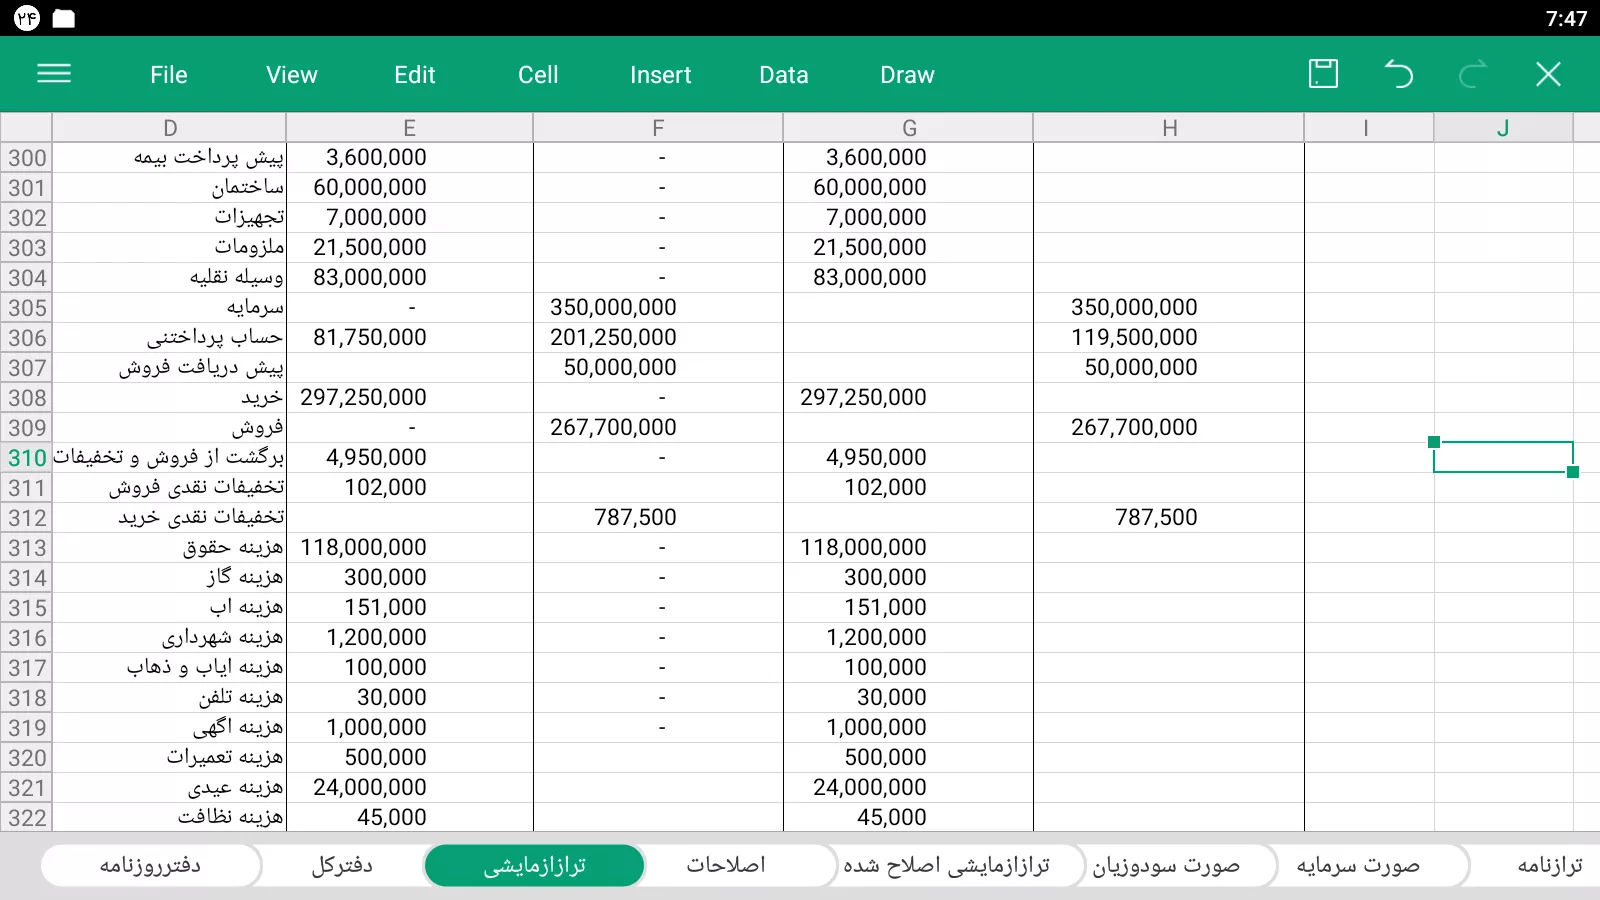
Task: Select column H header
Action: click(x=1169, y=128)
